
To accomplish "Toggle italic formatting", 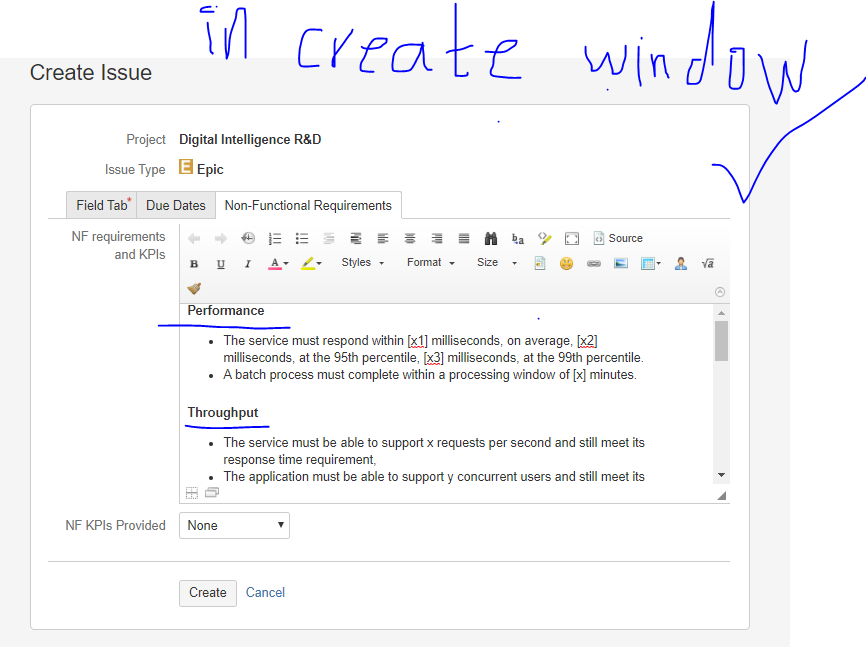I will click(247, 262).
